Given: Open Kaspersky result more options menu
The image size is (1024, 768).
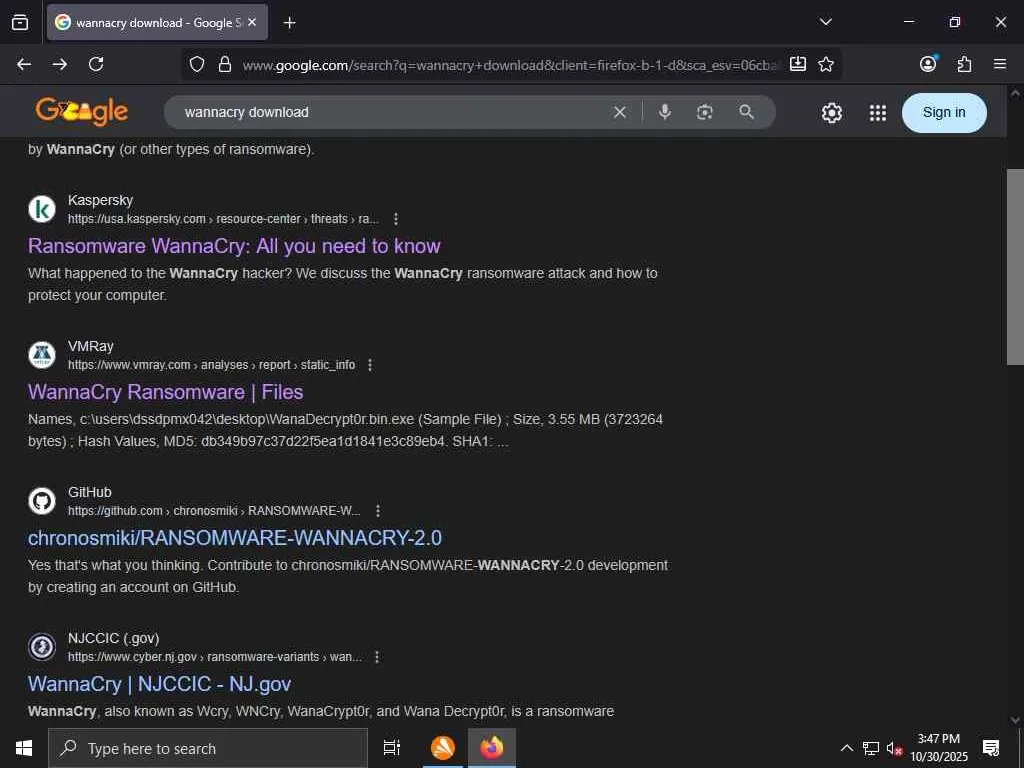Looking at the screenshot, I should [x=396, y=219].
